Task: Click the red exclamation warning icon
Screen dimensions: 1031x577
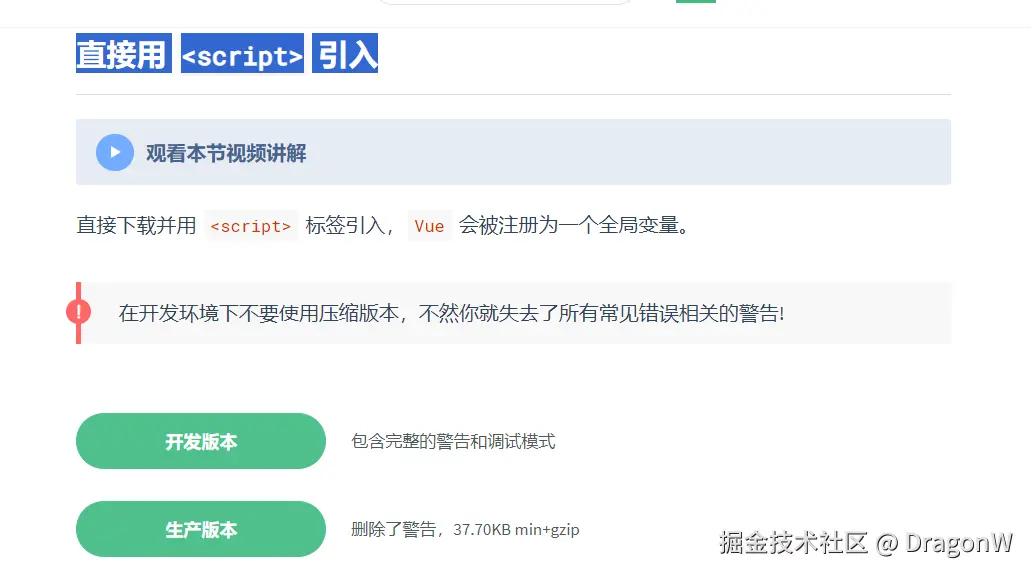Action: pos(78,312)
